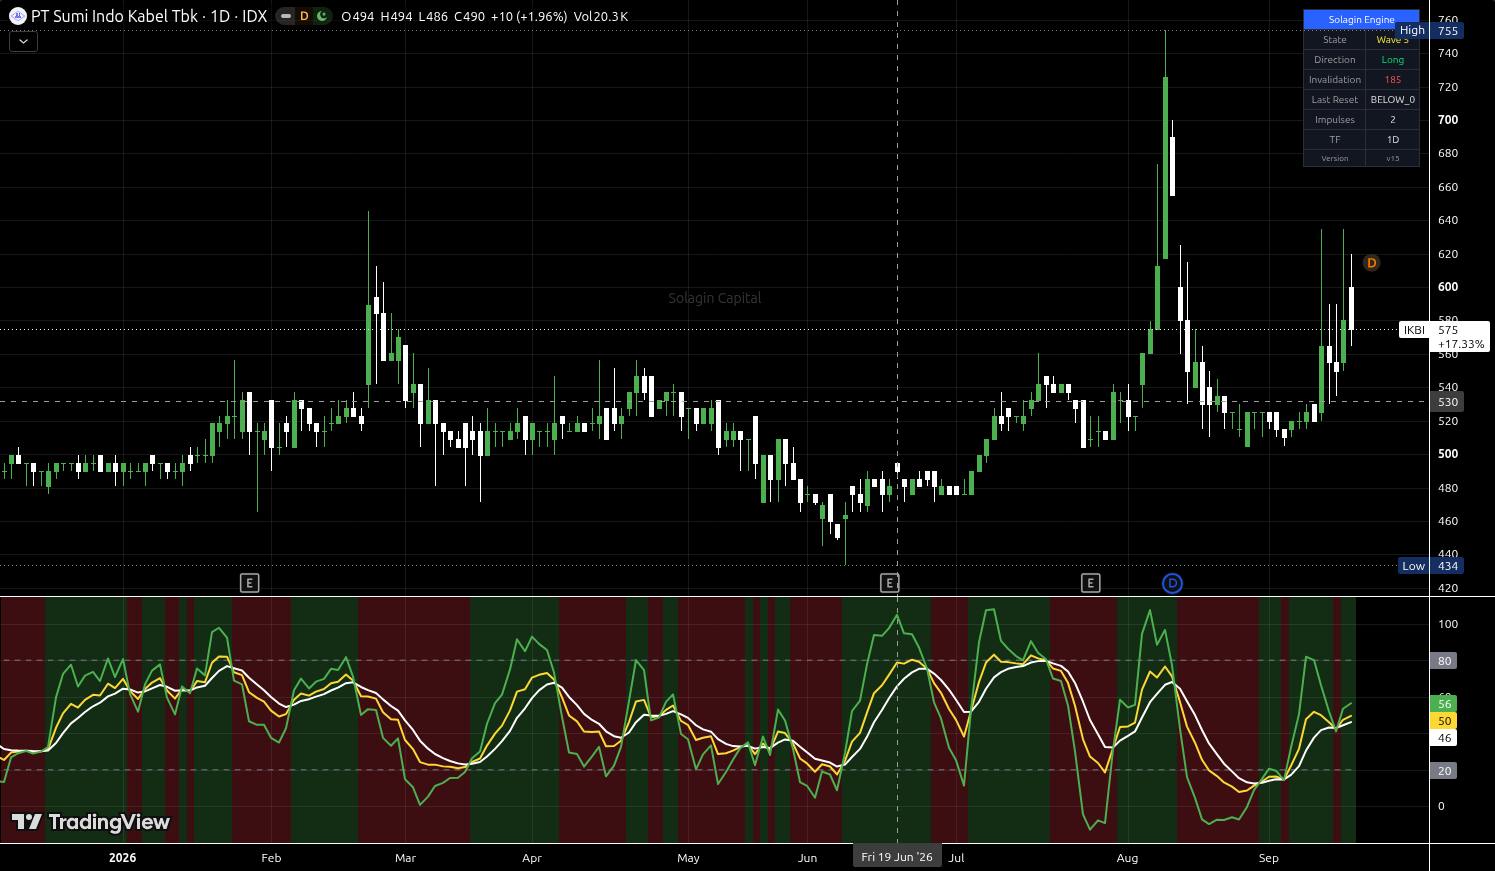Viewport: 1495px width, 871px height.
Task: Click the Low 434 price label
Action: (x=1431, y=566)
